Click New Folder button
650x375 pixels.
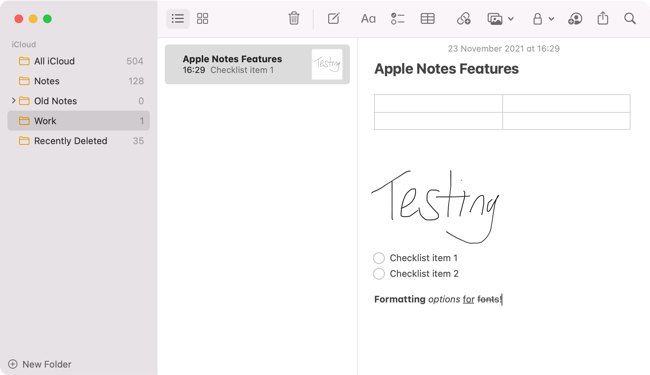40,364
